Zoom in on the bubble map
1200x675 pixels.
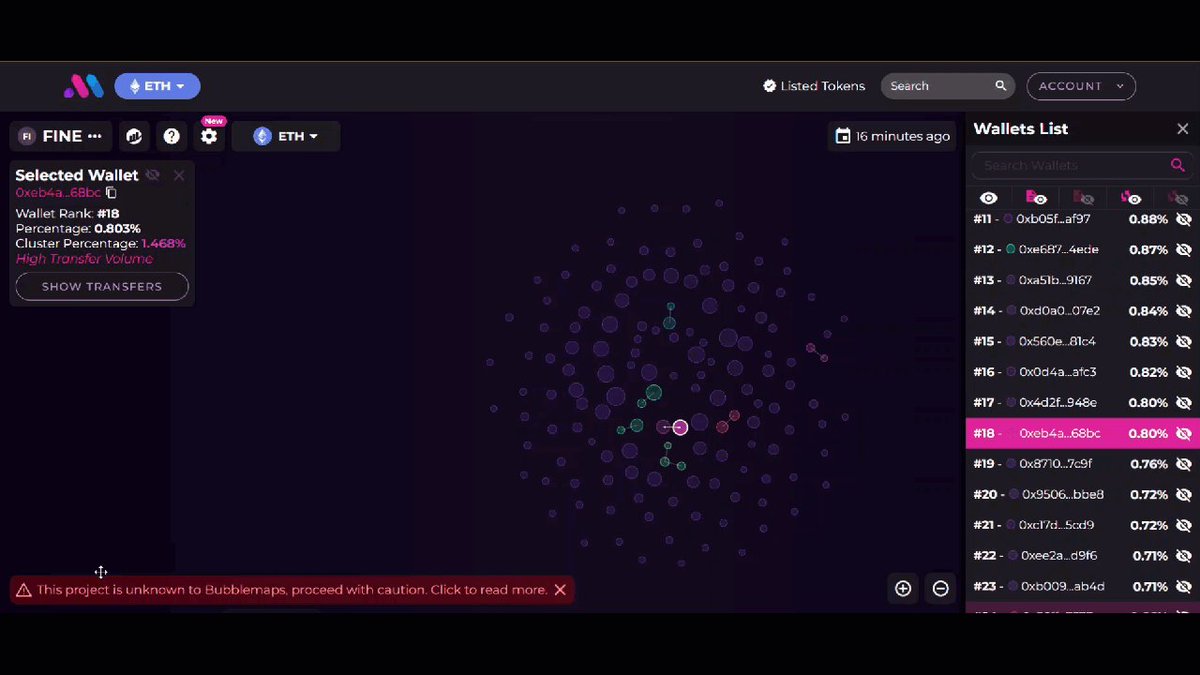[903, 588]
